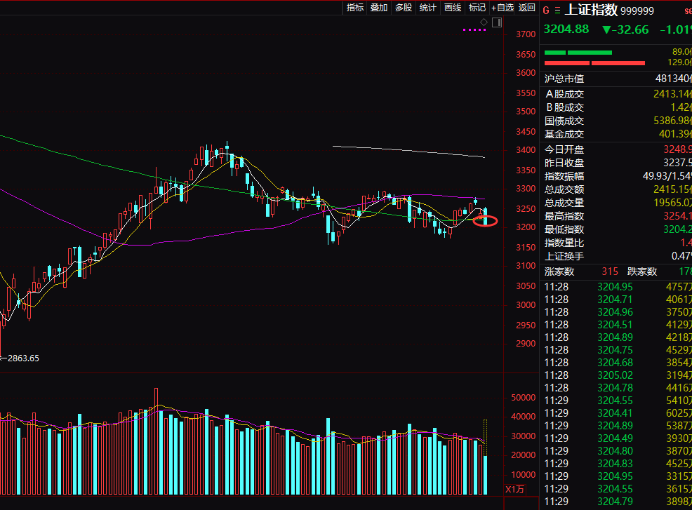
Task: Click the 今日开盘 row label
Action: pyautogui.click(x=564, y=149)
